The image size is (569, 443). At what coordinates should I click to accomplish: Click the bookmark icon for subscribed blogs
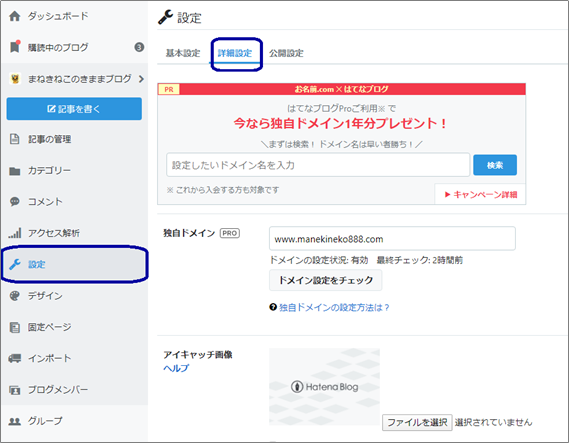click(15, 47)
